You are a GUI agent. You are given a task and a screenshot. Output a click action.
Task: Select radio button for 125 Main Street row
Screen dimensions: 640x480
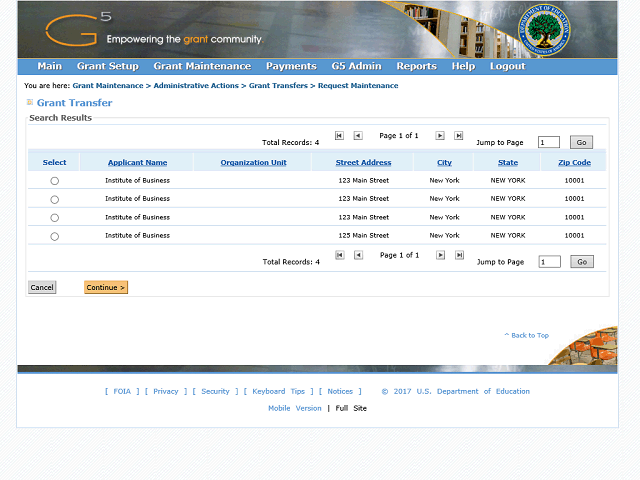tap(54, 236)
